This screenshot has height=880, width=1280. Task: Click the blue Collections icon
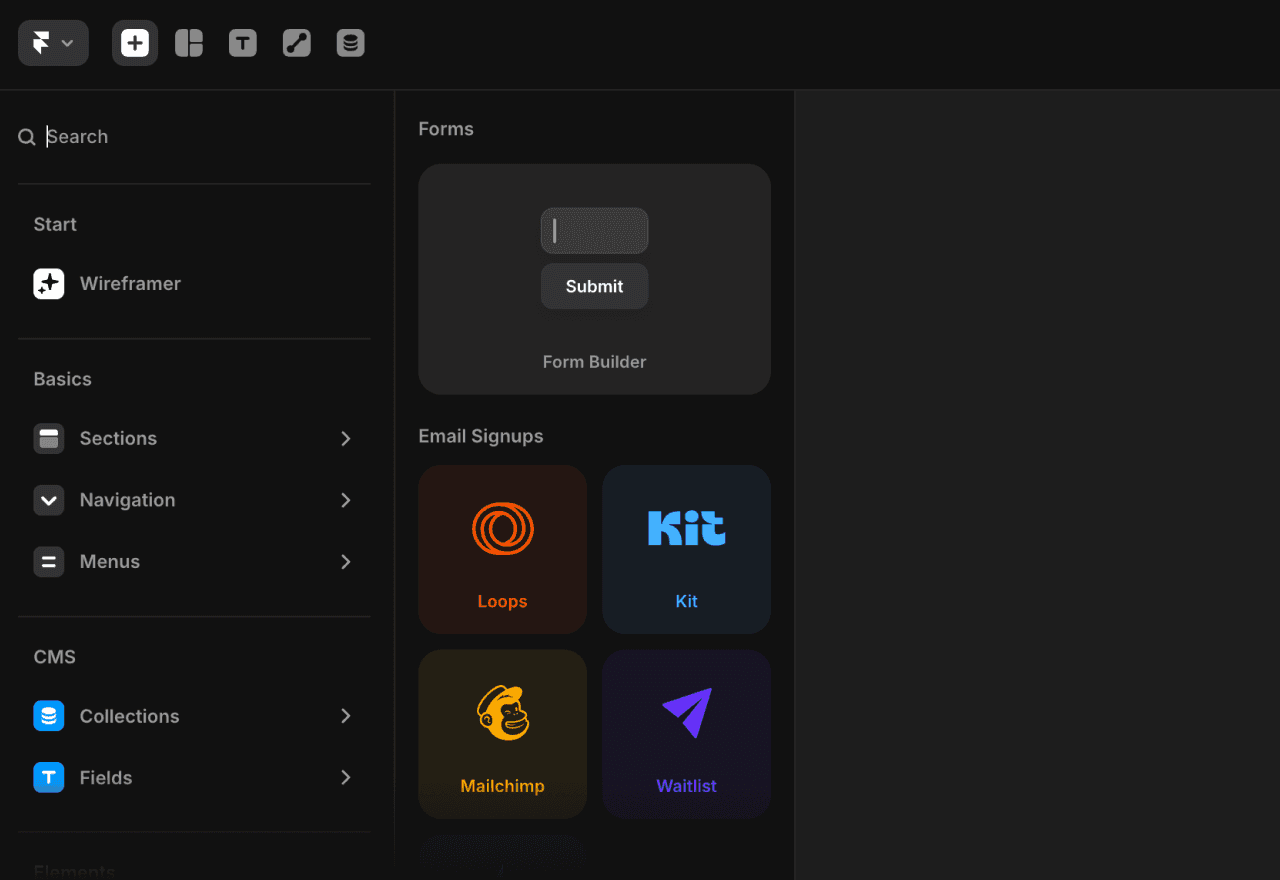[x=49, y=716]
